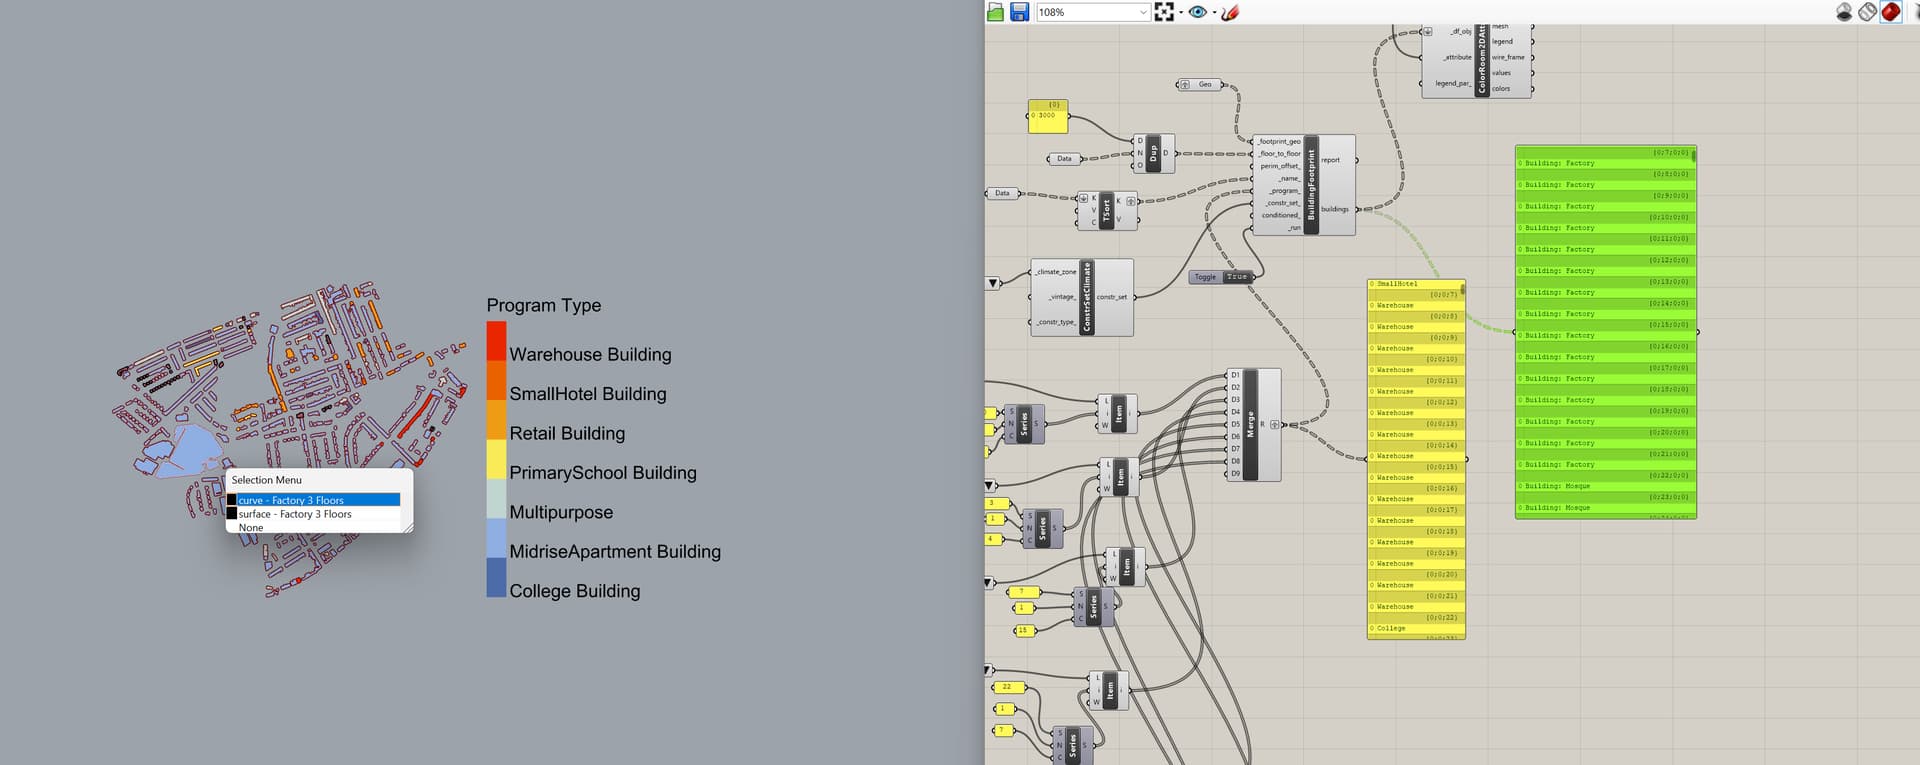Click the flatten arrow icon on TSort K input

(1083, 199)
